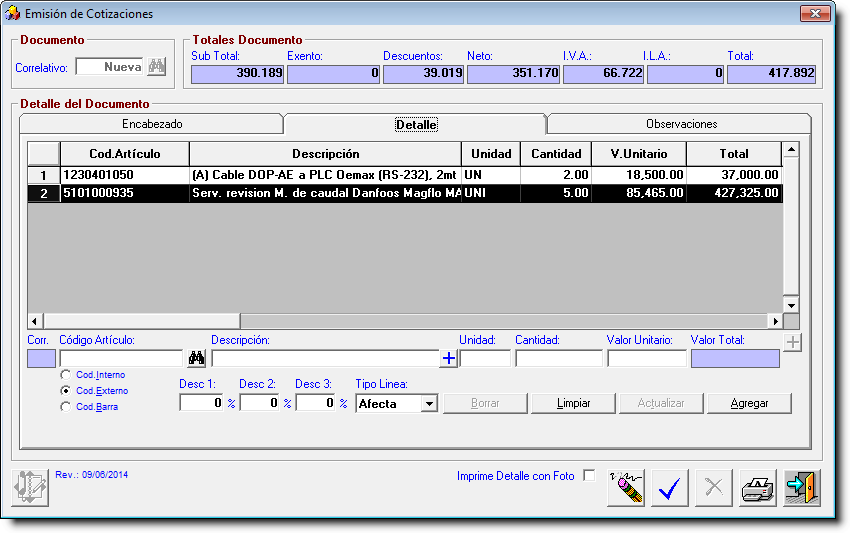The height and width of the screenshot is (533, 850).
Task: Click the 18,500.00 unit value cell
Action: [639, 175]
